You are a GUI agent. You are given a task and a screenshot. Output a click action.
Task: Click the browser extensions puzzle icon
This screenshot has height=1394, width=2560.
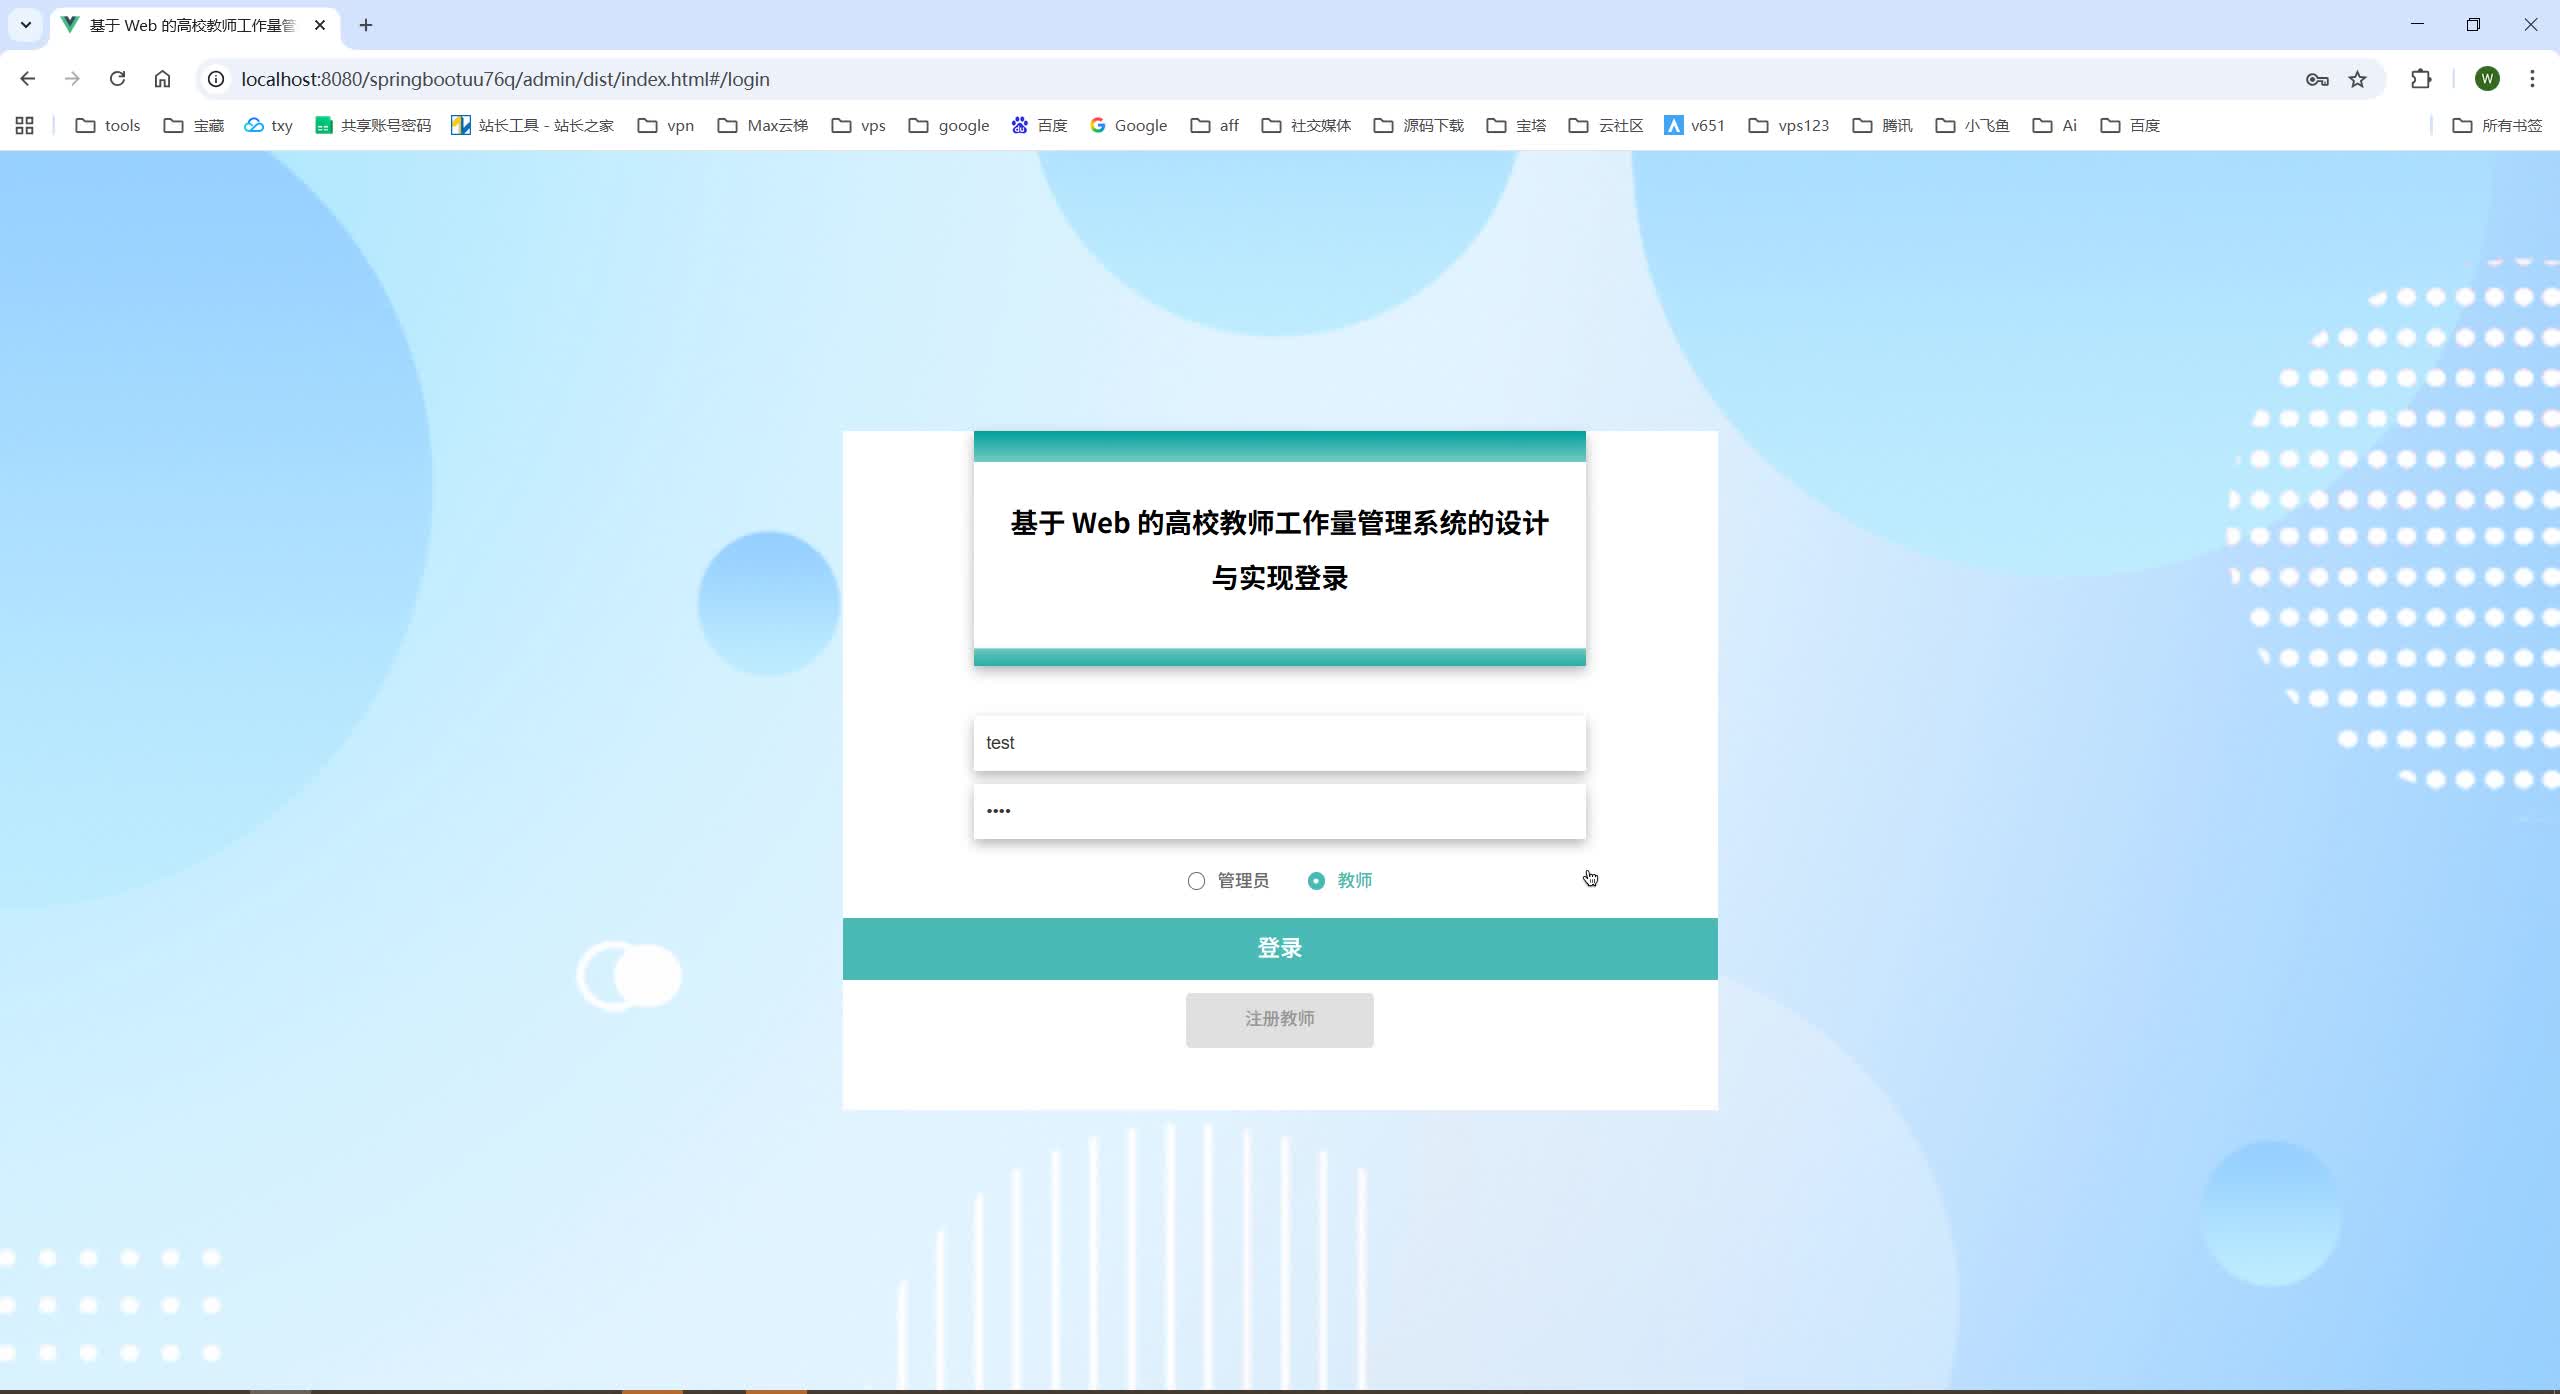click(x=2420, y=79)
